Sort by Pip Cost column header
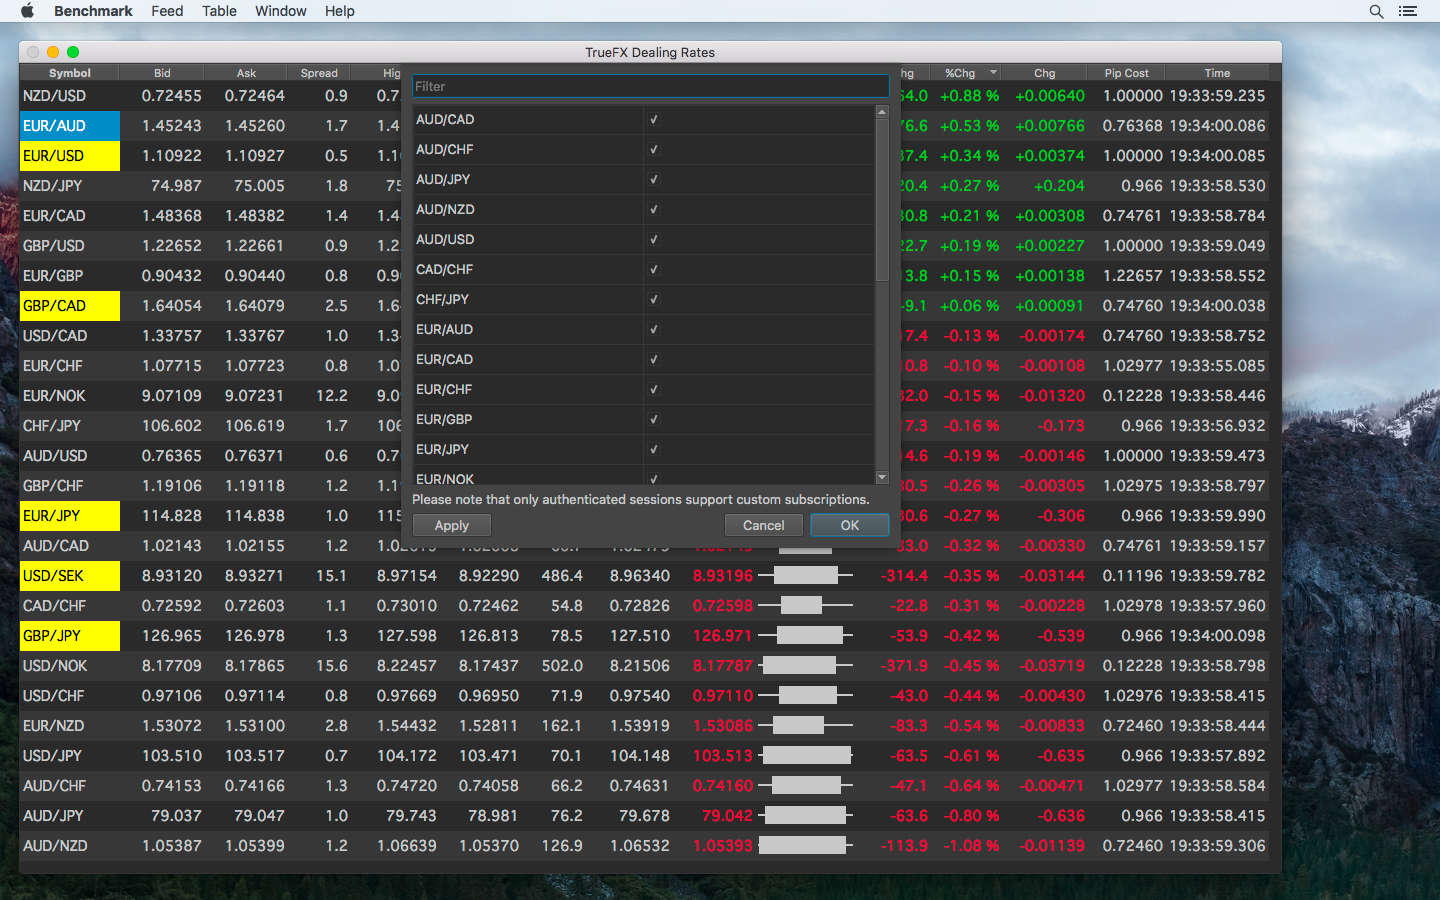The width and height of the screenshot is (1440, 900). click(x=1126, y=73)
